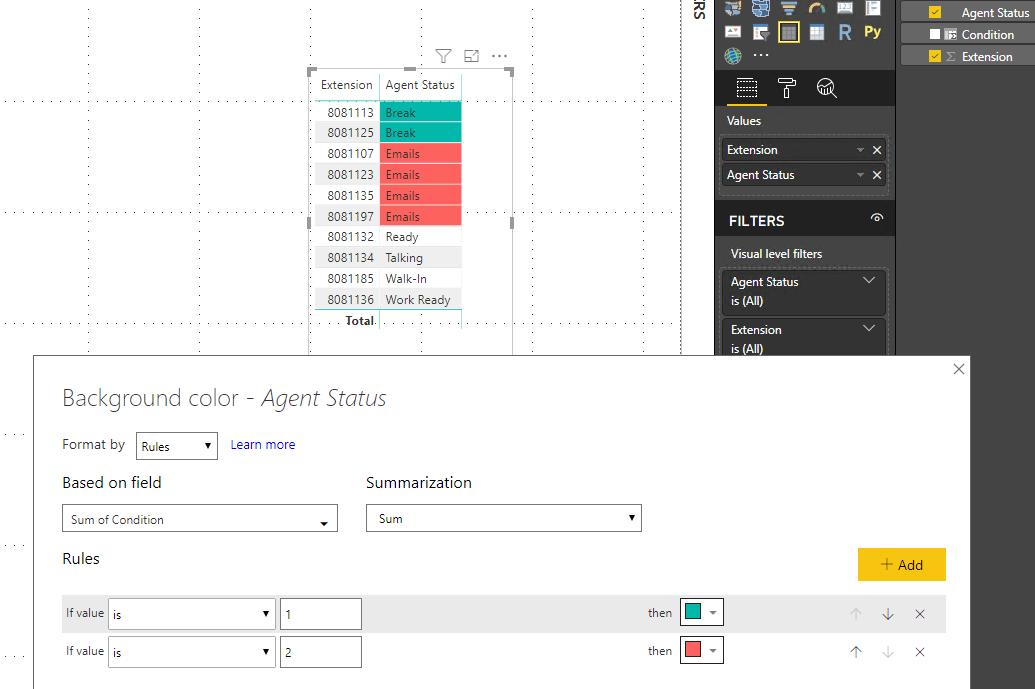The height and width of the screenshot is (689, 1035).
Task: Open the visual's filter icon above table
Action: pos(444,56)
